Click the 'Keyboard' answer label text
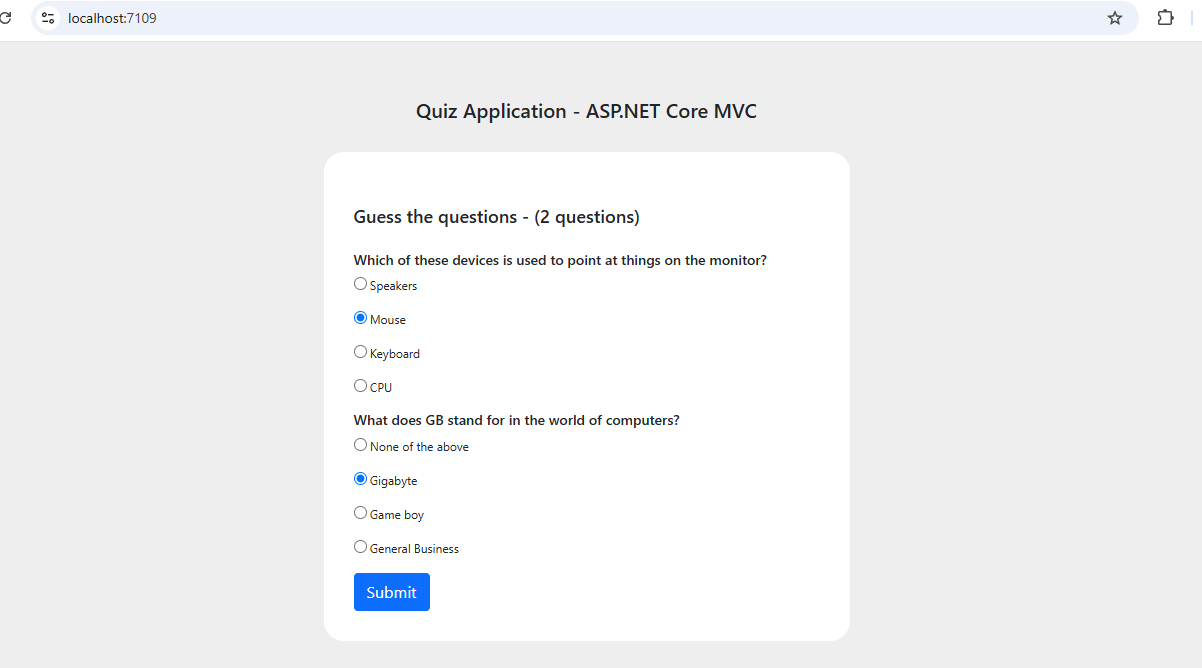The width and height of the screenshot is (1202, 668). [395, 354]
